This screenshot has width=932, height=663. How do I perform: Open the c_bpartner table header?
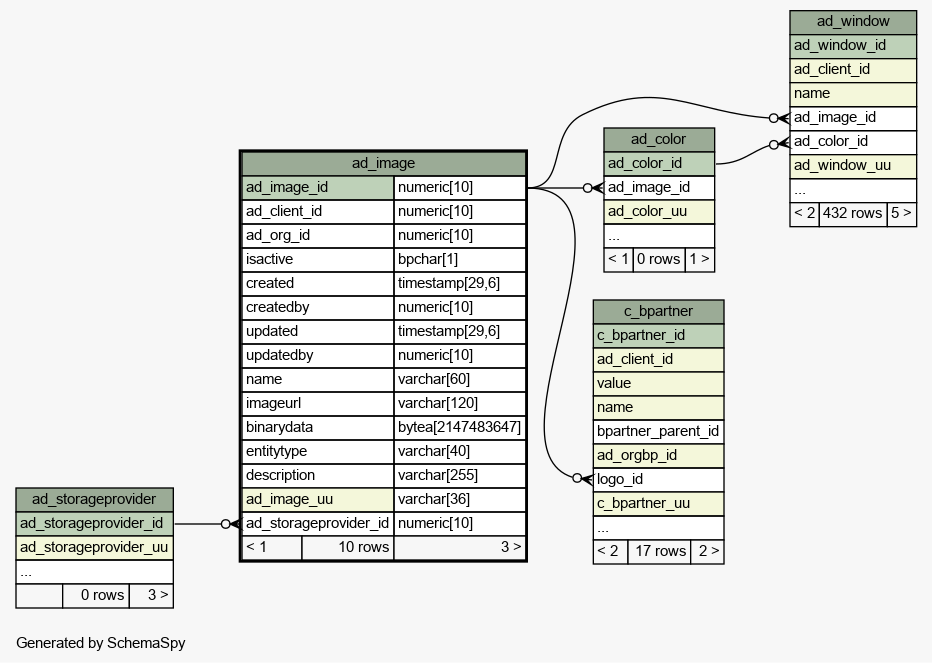[657, 311]
